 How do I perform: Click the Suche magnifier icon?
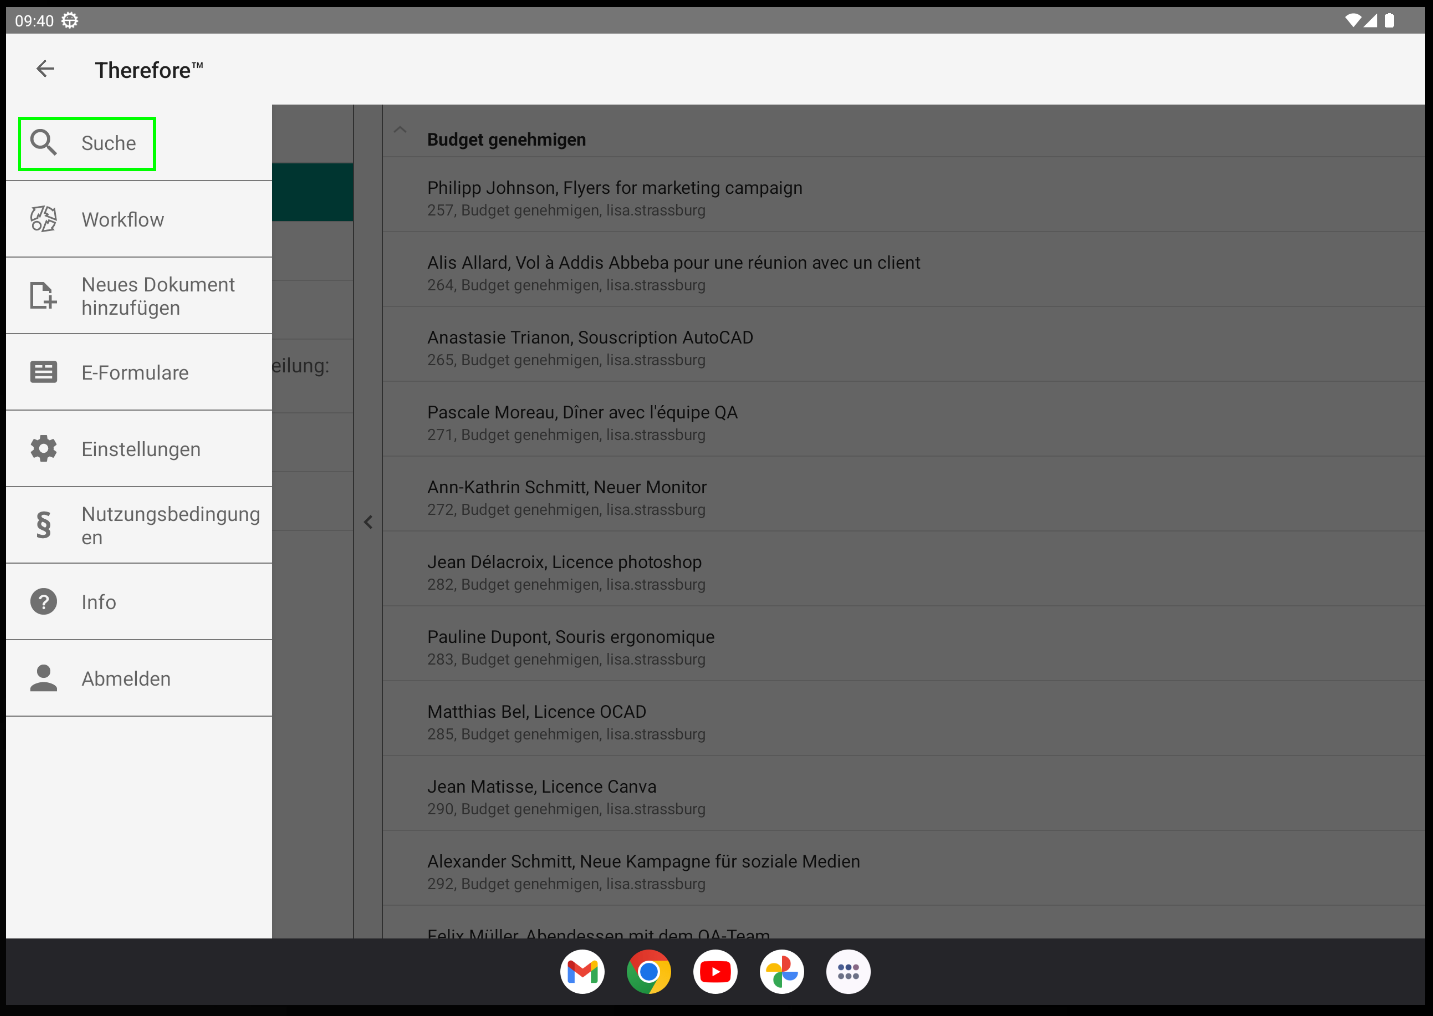point(44,143)
